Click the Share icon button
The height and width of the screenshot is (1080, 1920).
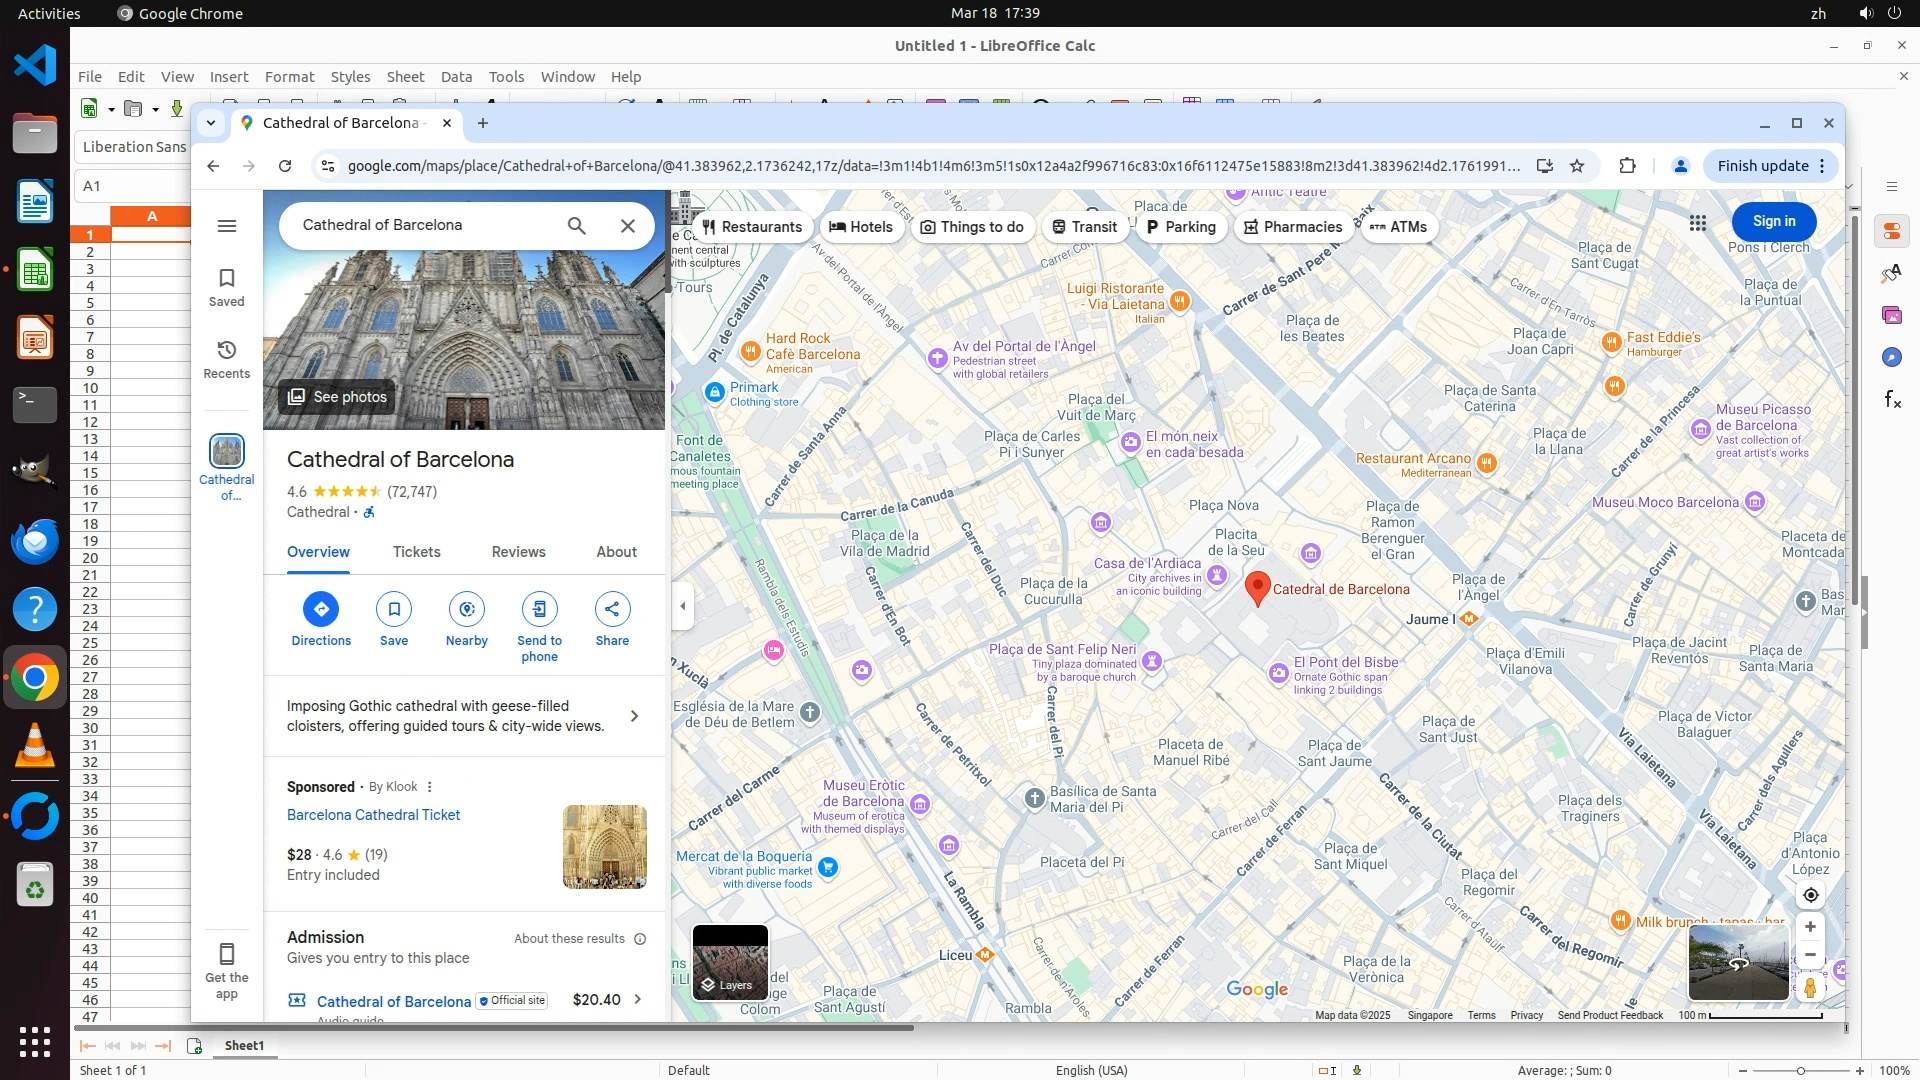click(x=612, y=609)
